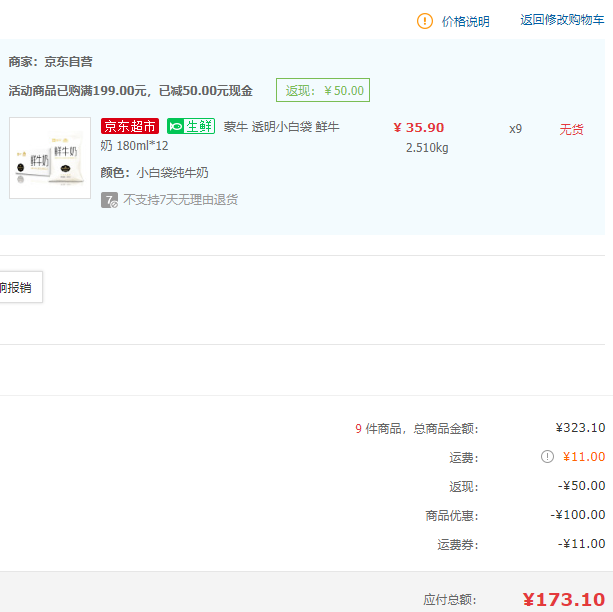Select the item price ¥ 35.90
The height and width of the screenshot is (612, 613).
(x=419, y=127)
